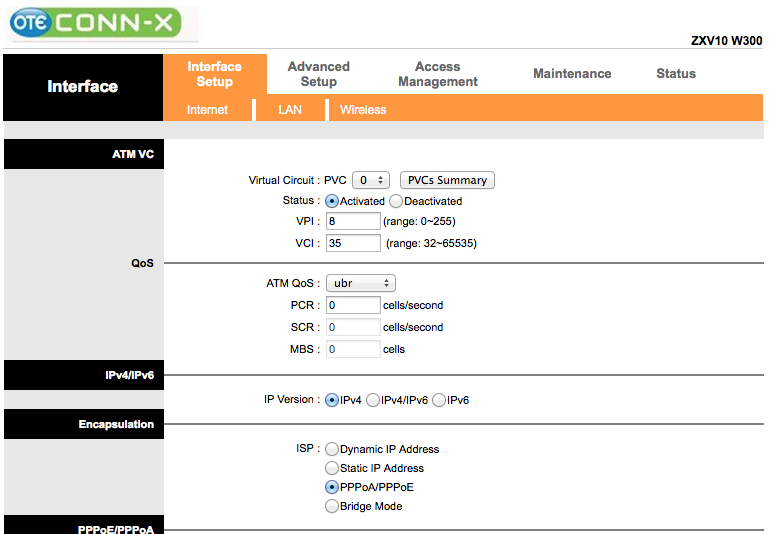
Task: Click the ATM VC section header
Action: (x=84, y=154)
